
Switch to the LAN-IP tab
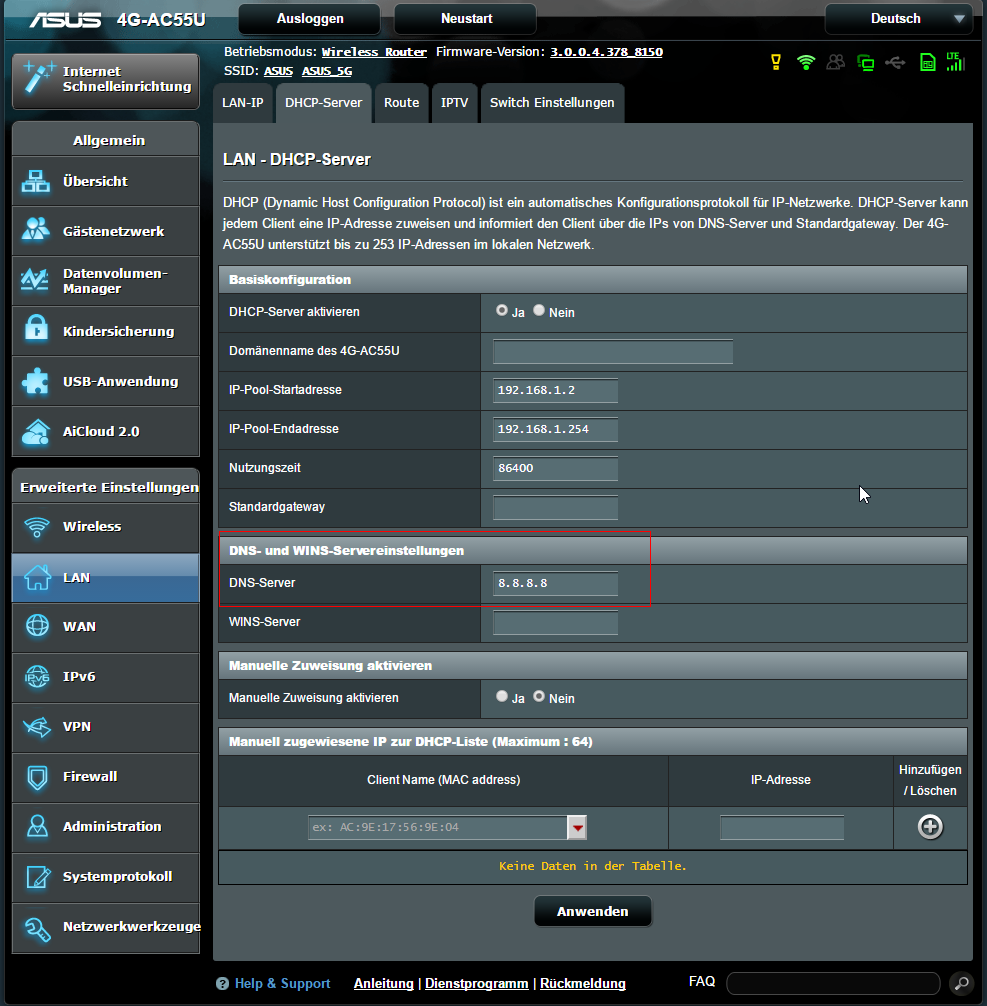[x=243, y=103]
